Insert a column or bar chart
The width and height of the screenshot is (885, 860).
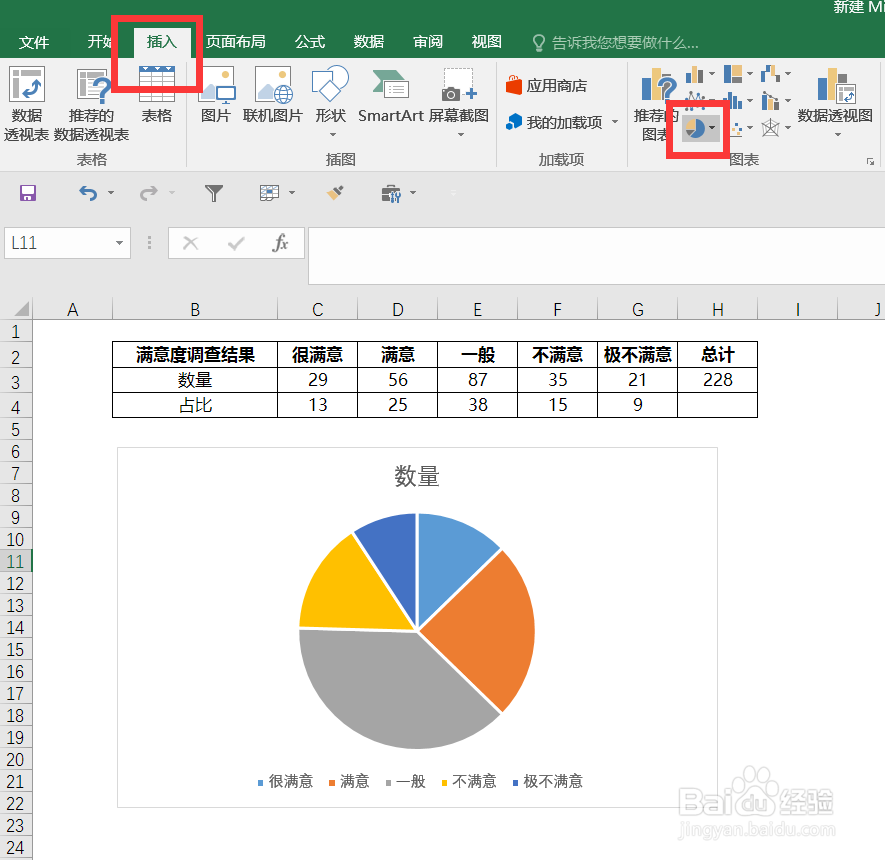point(700,74)
